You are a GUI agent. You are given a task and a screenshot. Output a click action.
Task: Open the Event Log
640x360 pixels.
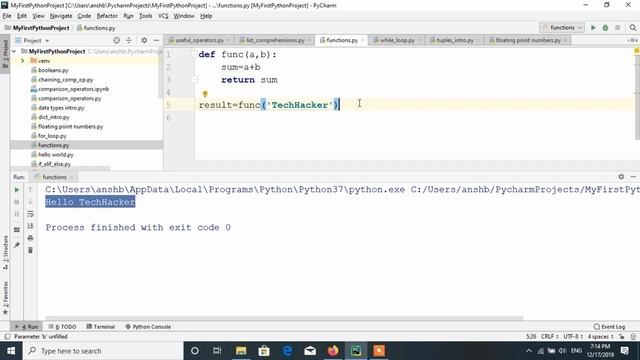(x=609, y=327)
